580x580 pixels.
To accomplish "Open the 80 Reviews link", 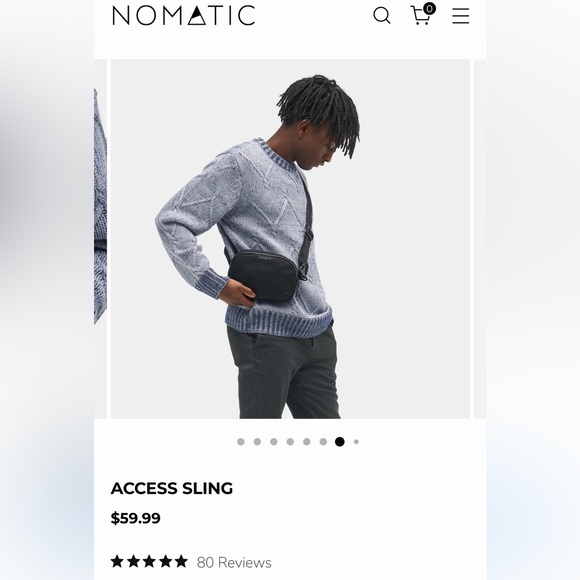I will 234,563.
